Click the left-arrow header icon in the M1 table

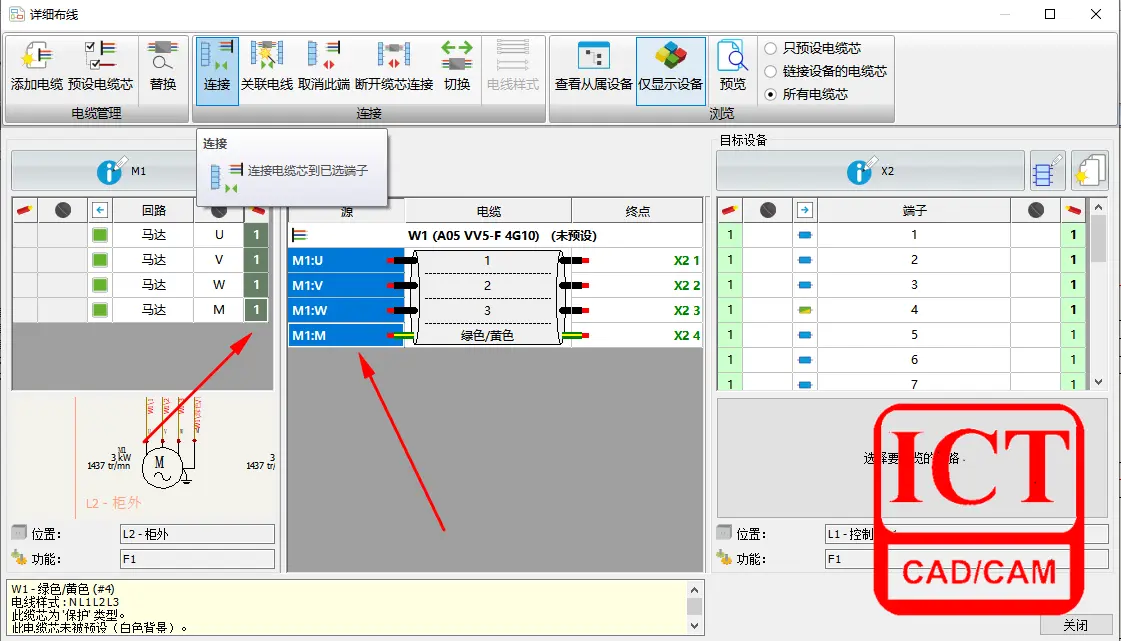tap(100, 210)
